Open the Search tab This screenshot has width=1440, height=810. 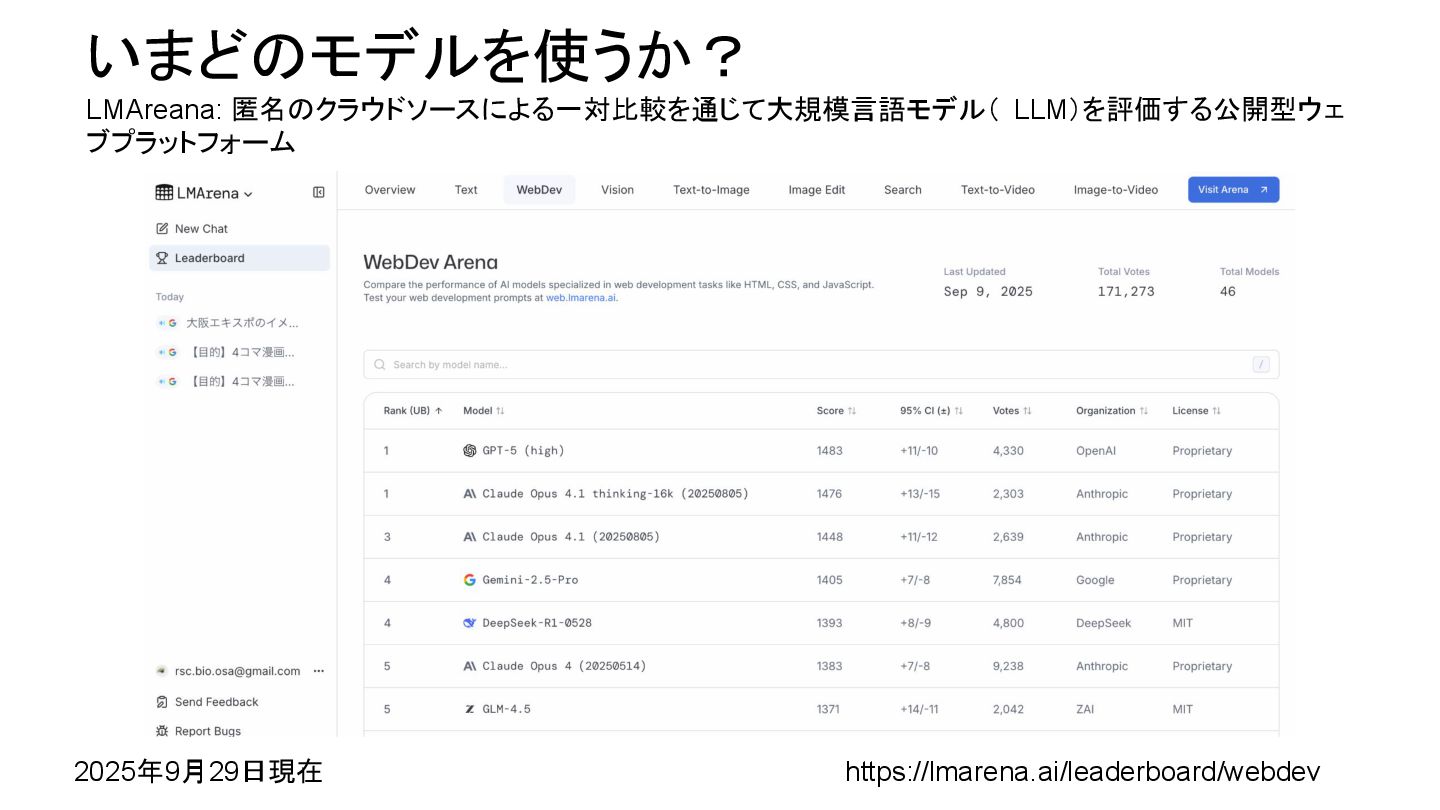[903, 190]
